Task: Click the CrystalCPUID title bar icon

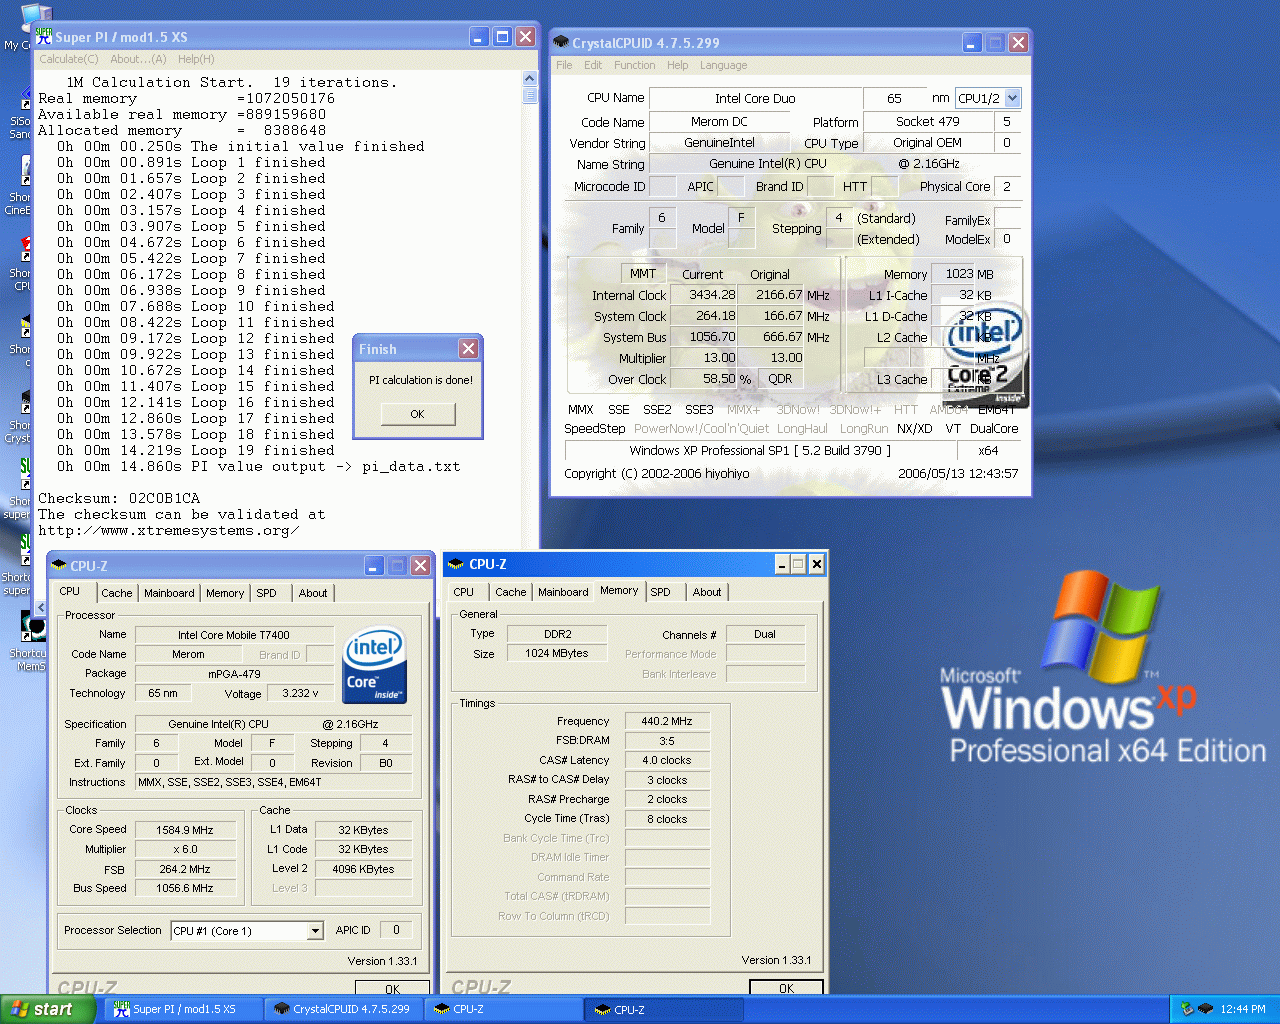Action: click(x=561, y=42)
